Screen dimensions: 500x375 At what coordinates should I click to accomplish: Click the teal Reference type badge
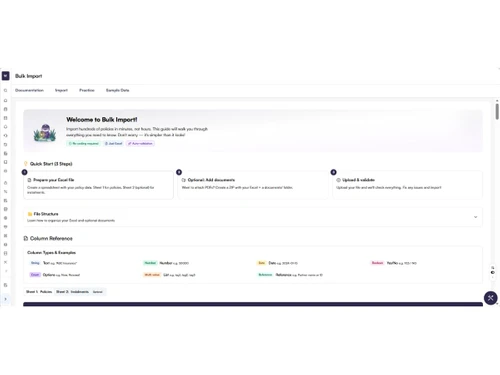click(x=265, y=275)
